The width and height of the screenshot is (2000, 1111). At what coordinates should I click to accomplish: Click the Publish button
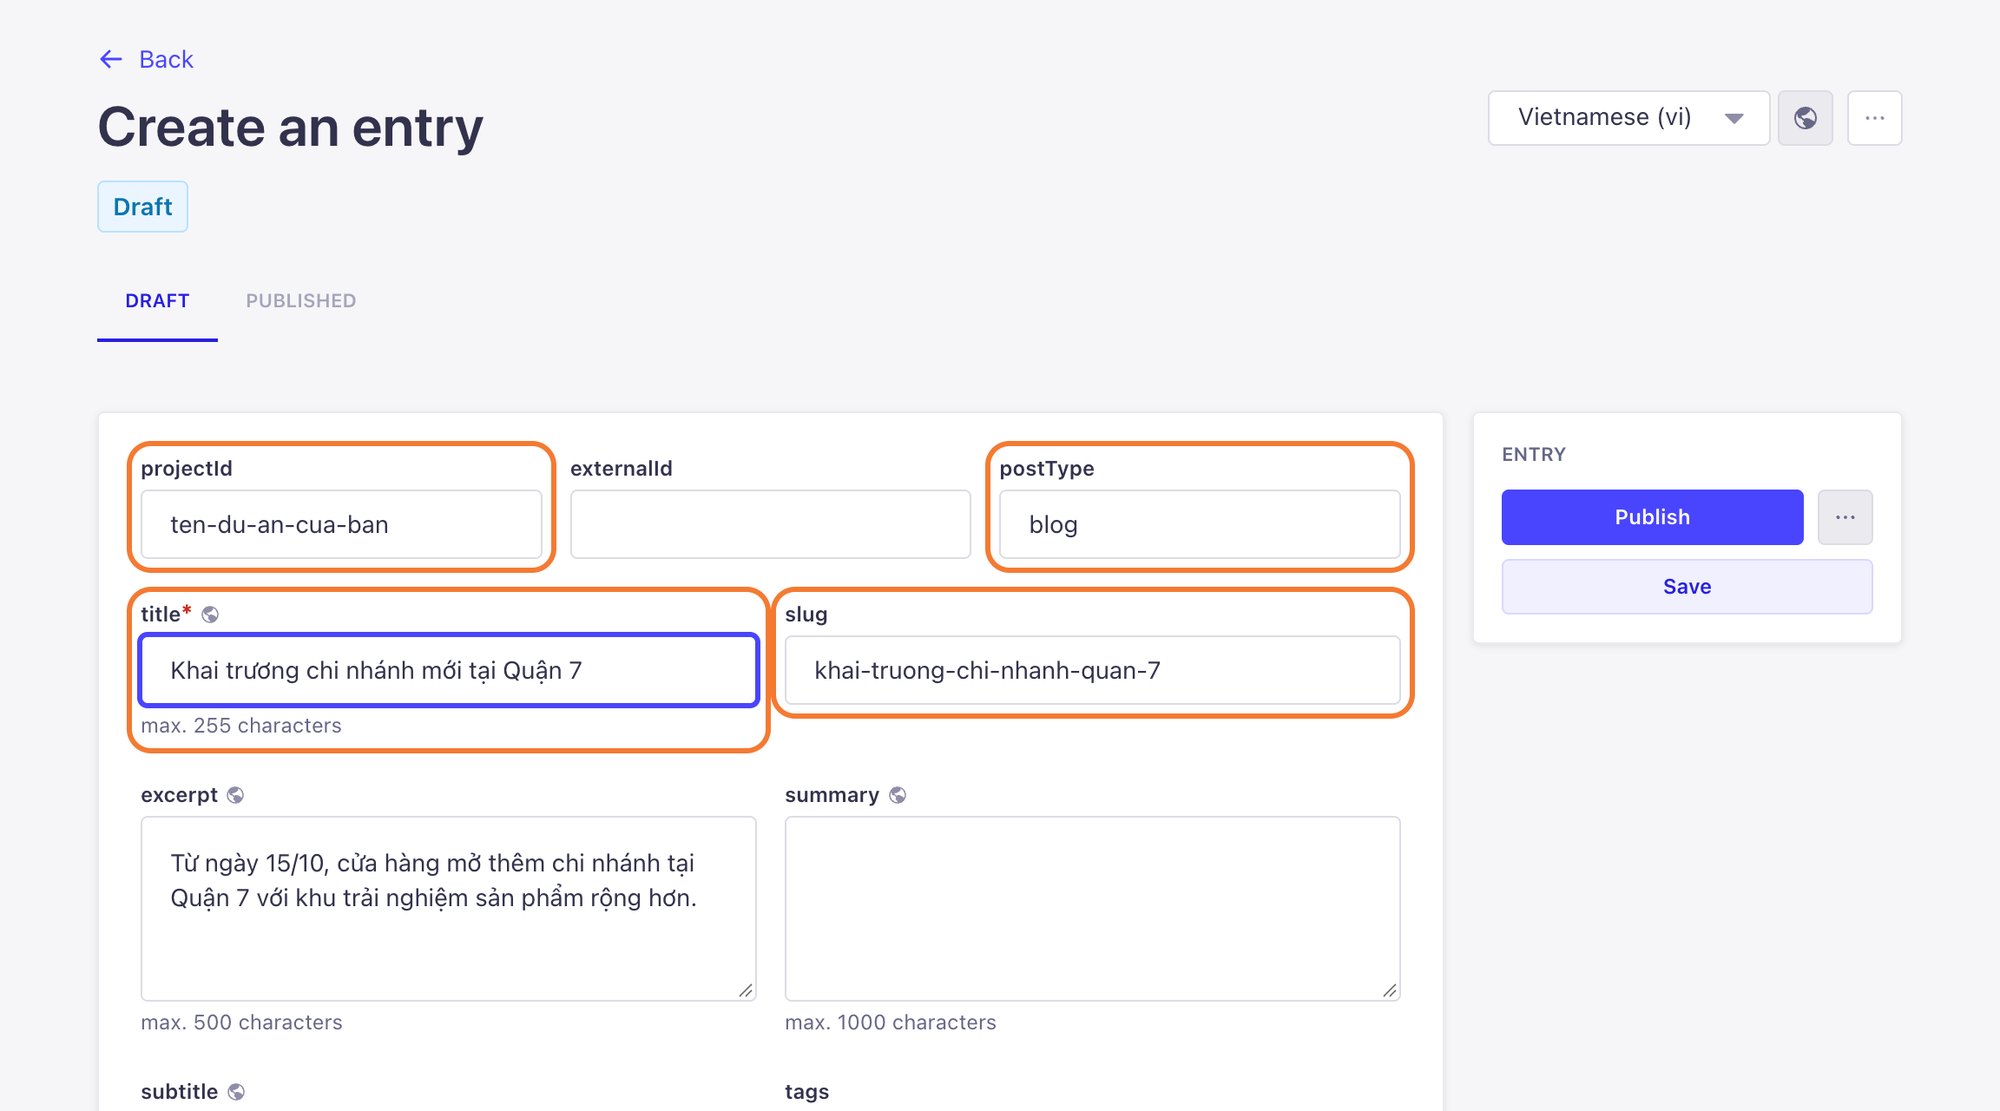[x=1652, y=517]
